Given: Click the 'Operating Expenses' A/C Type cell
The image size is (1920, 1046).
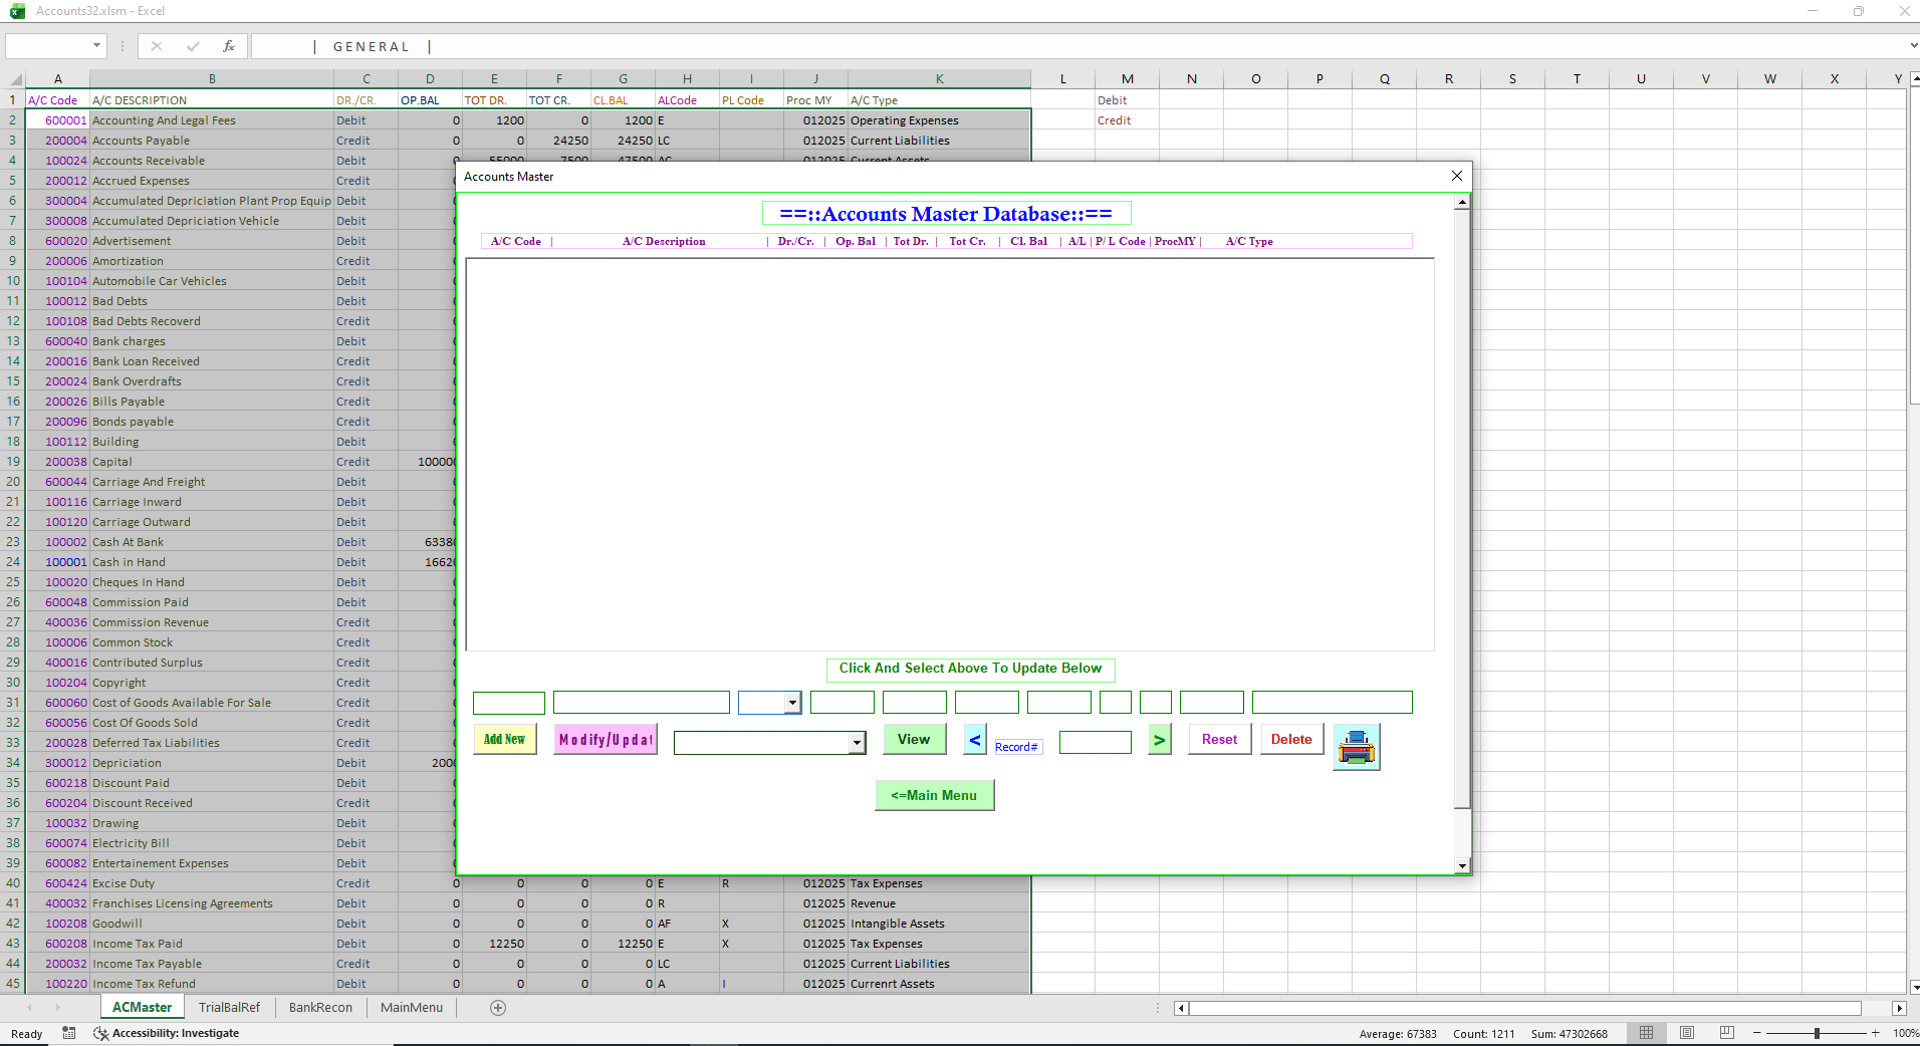Looking at the screenshot, I should click(939, 121).
